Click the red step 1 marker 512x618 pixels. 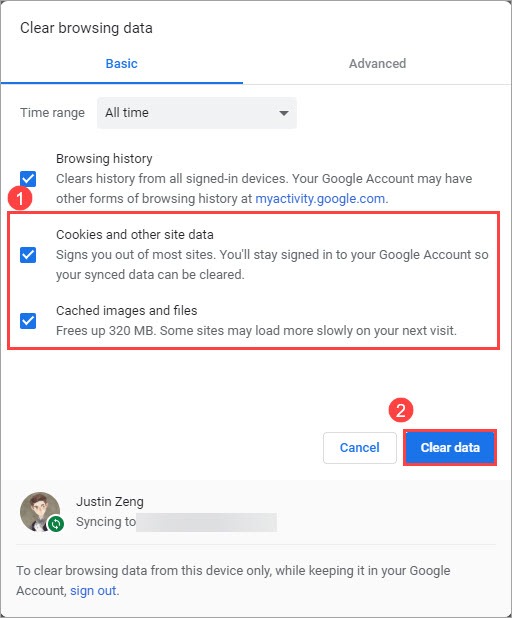(20, 198)
